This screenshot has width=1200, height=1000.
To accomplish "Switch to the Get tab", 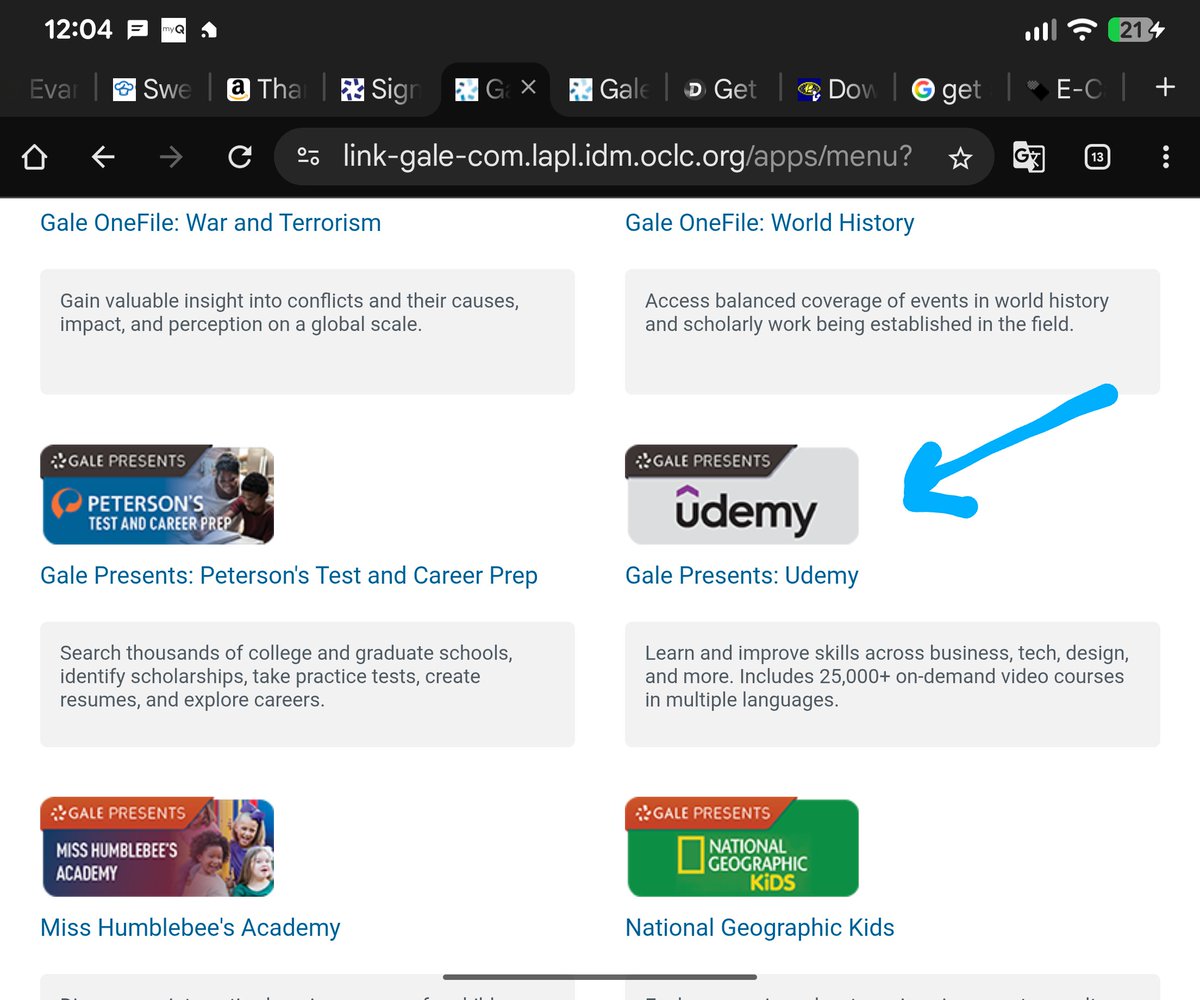I will (722, 89).
